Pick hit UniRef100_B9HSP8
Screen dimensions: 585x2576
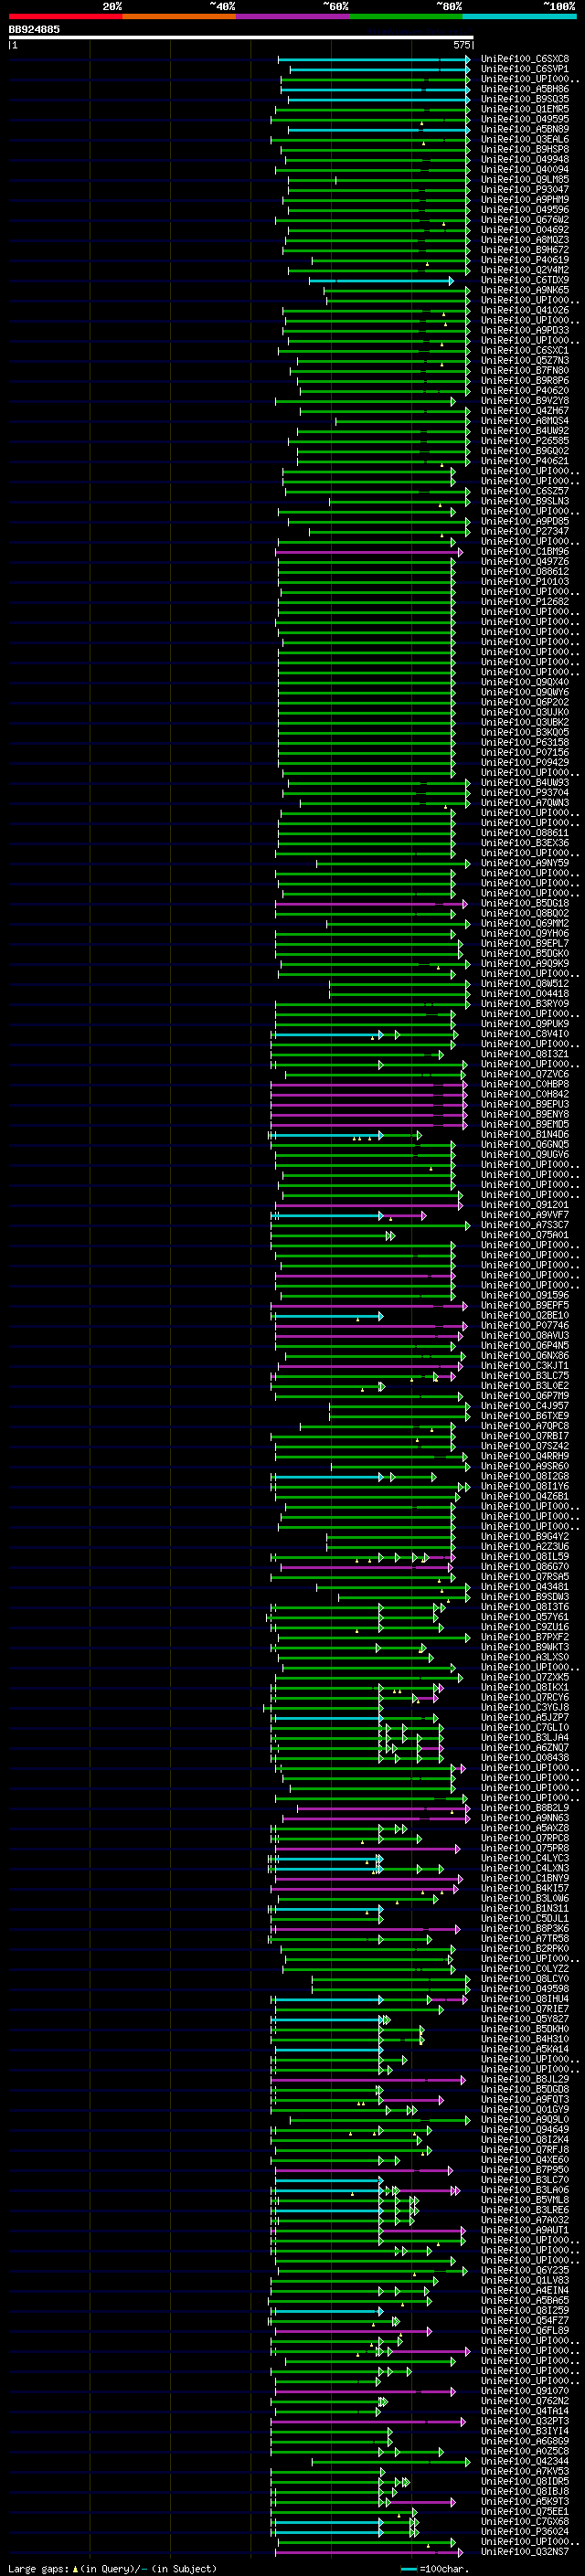coord(525,149)
